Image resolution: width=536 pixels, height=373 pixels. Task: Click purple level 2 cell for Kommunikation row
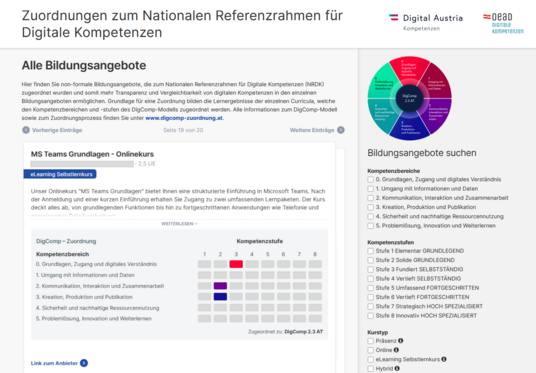(220, 286)
